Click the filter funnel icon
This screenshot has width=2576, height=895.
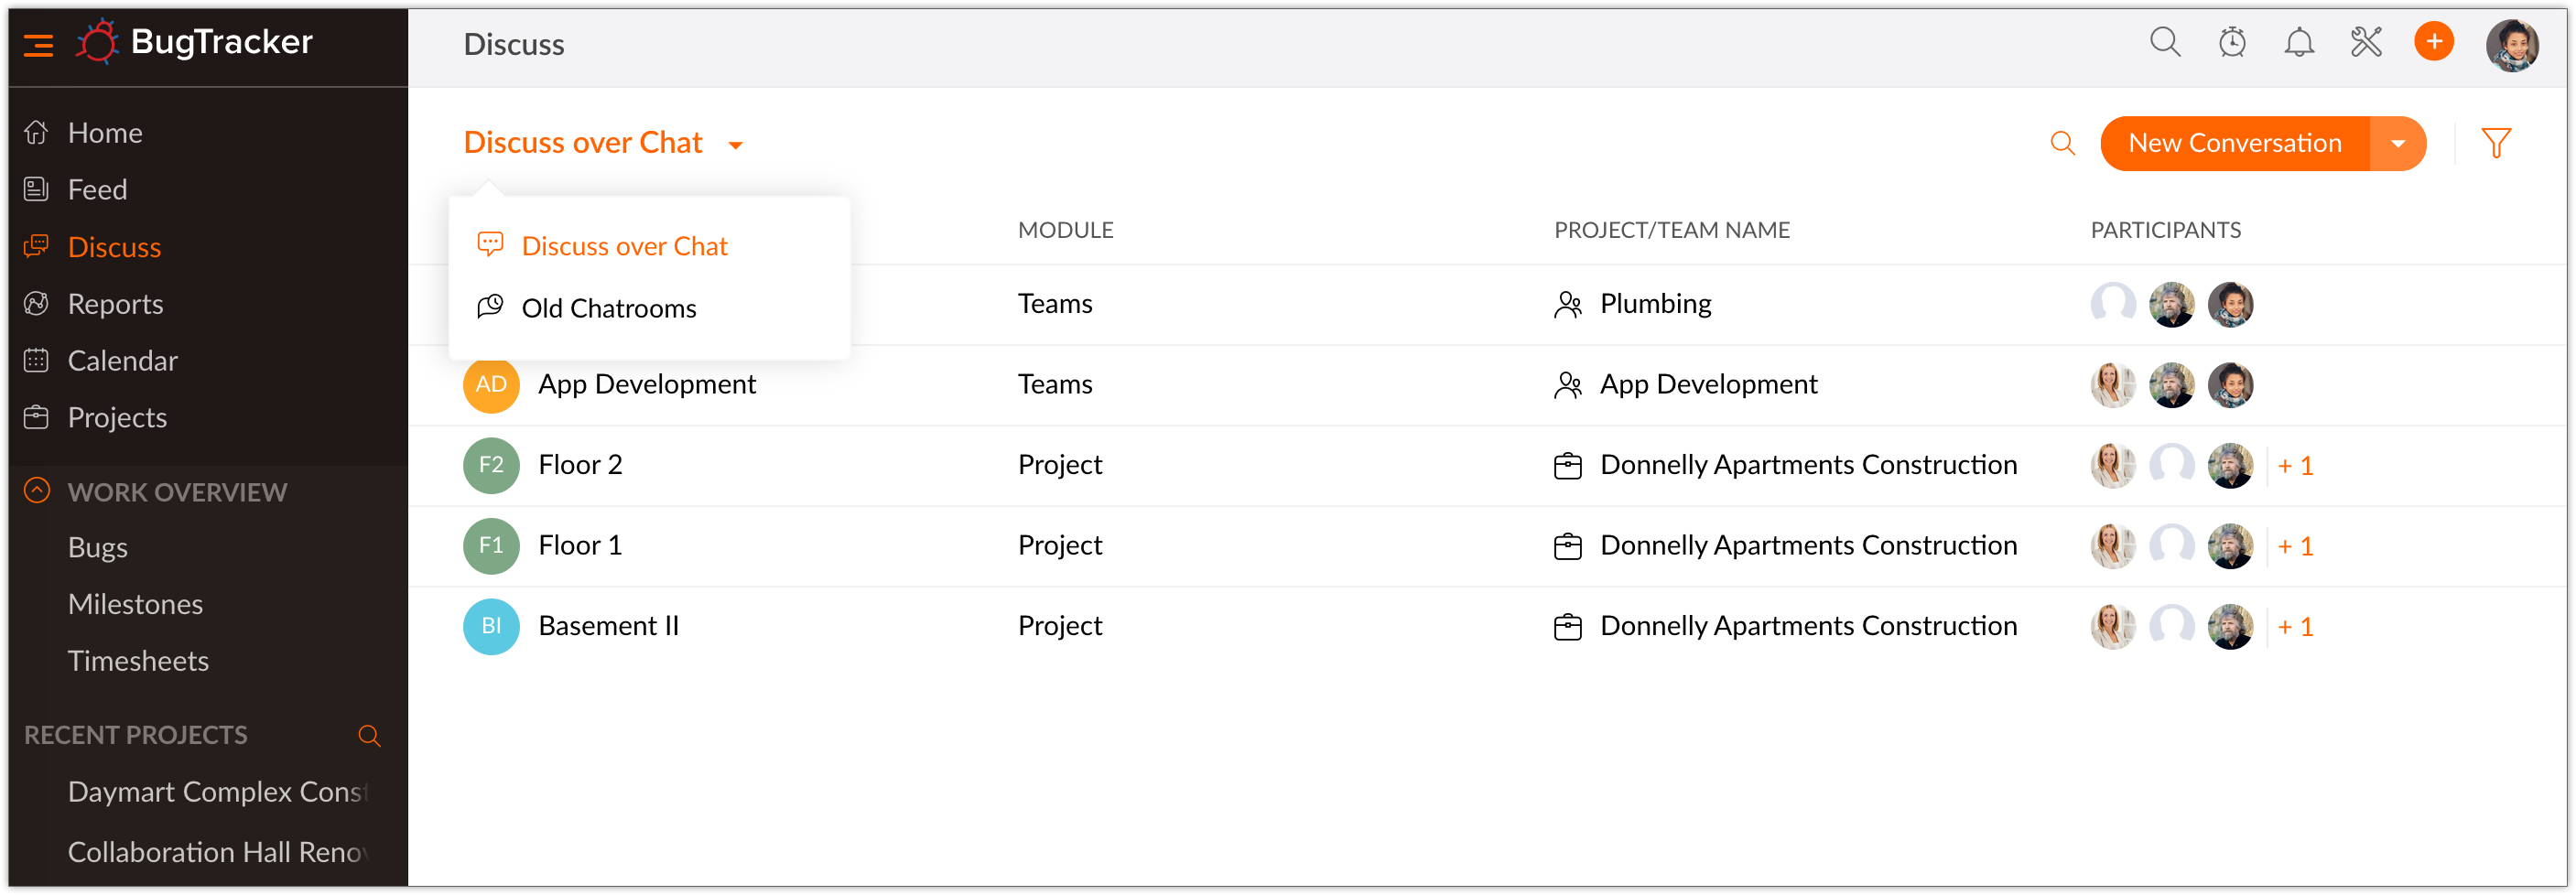click(2495, 144)
